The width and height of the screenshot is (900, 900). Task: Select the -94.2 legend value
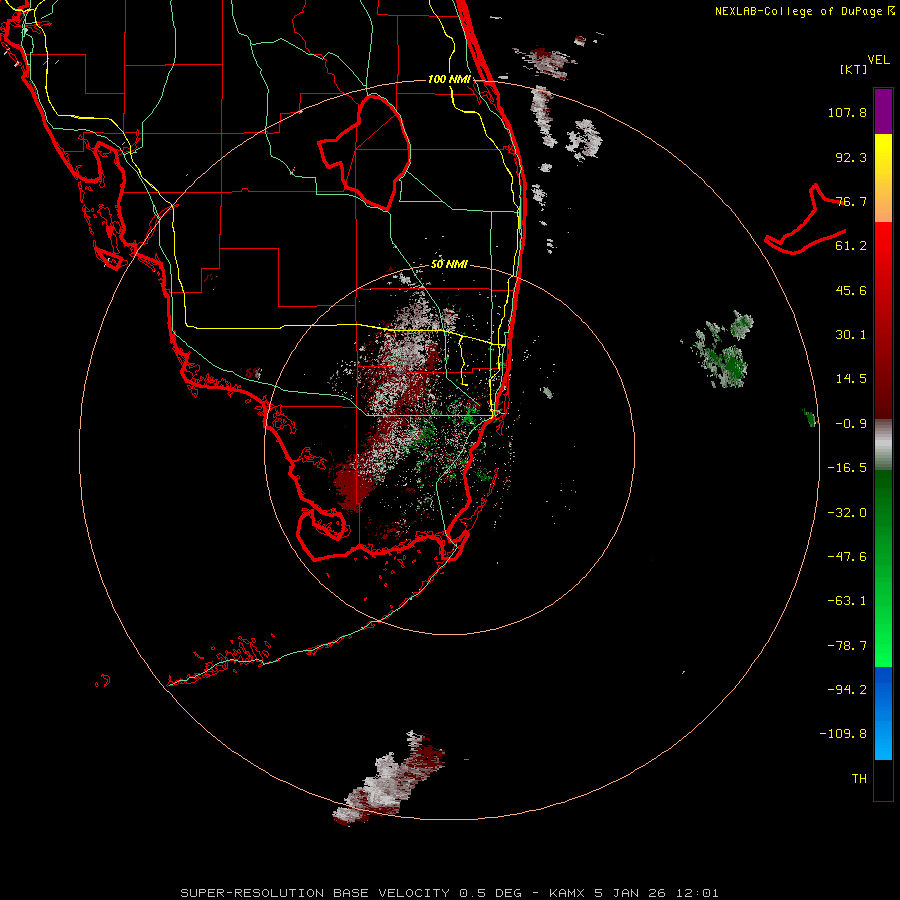tap(847, 689)
